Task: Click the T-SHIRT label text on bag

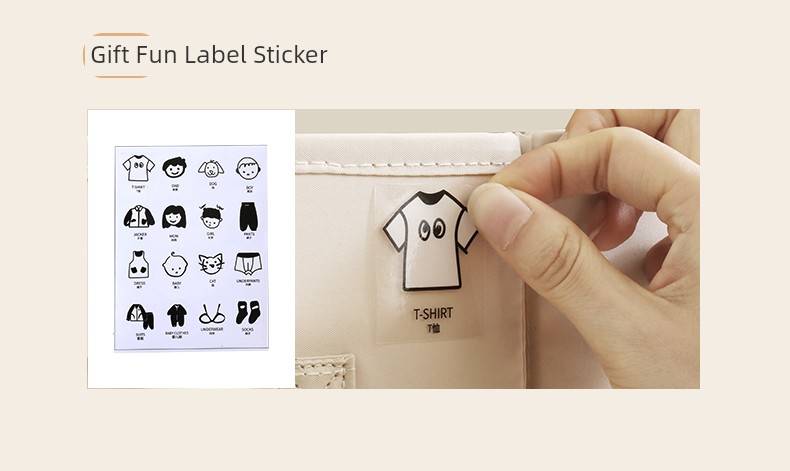Action: [x=433, y=314]
